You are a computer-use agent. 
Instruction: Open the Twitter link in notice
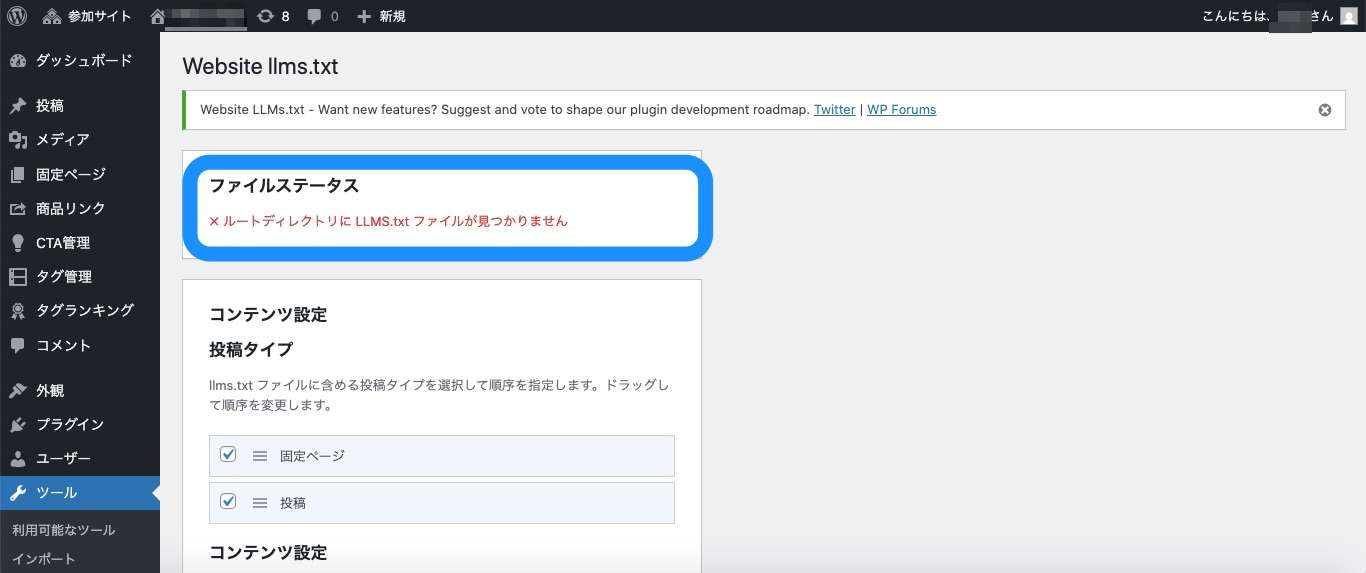835,110
